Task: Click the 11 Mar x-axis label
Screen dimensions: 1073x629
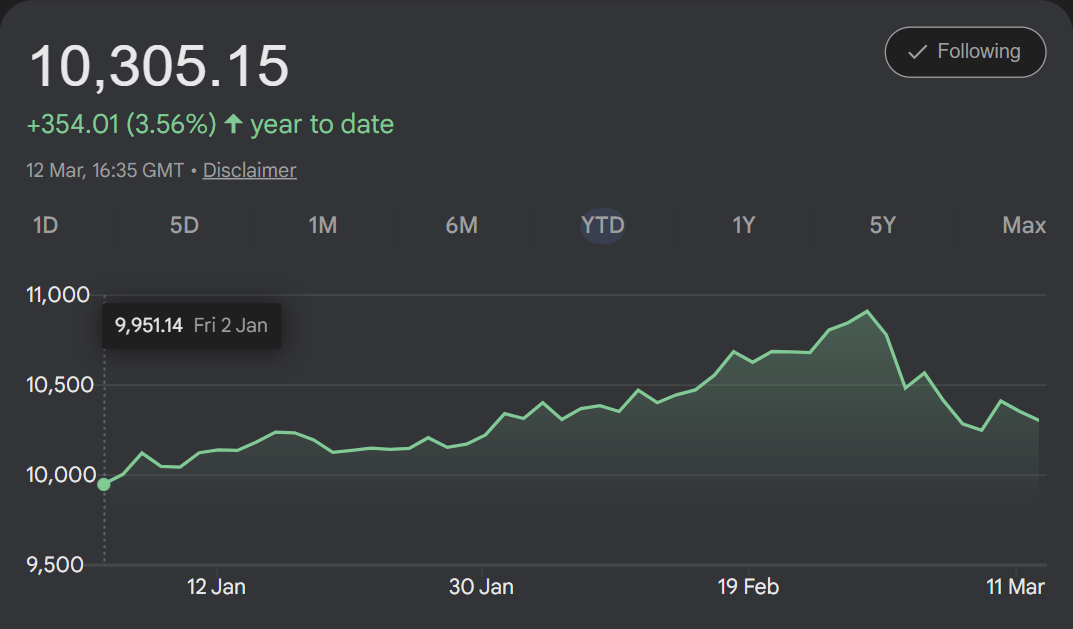Action: point(1016,587)
